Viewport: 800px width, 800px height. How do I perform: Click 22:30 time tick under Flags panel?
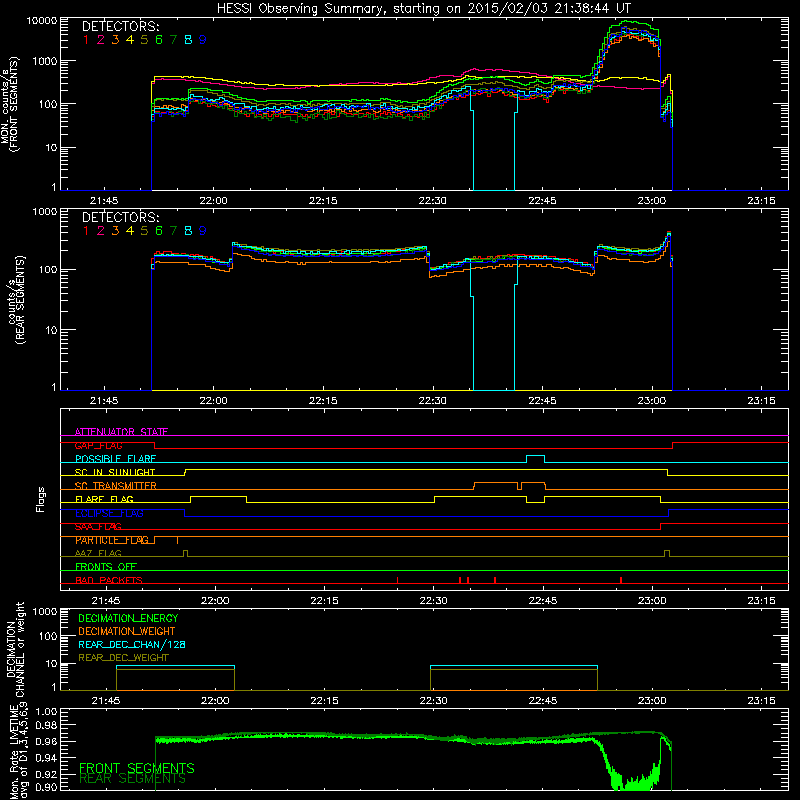point(434,601)
